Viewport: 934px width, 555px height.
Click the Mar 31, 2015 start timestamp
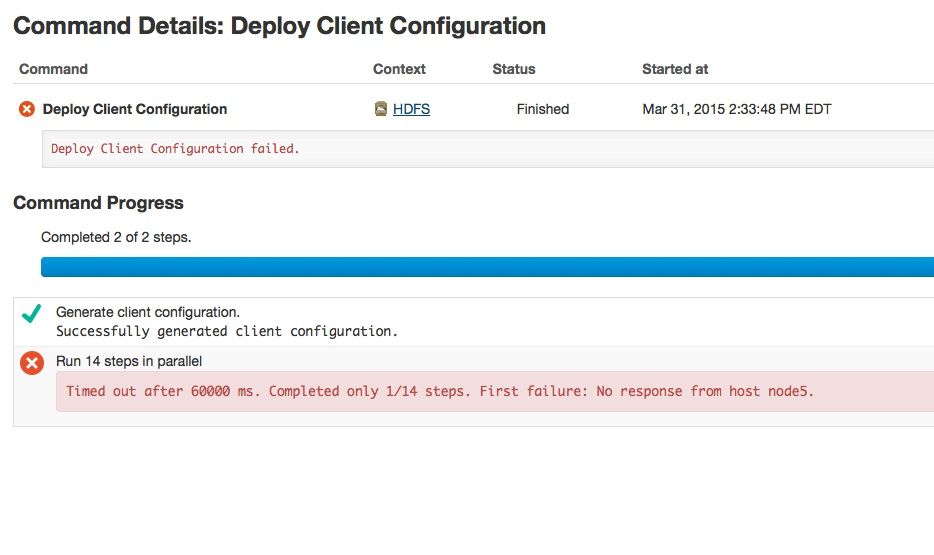click(x=737, y=109)
